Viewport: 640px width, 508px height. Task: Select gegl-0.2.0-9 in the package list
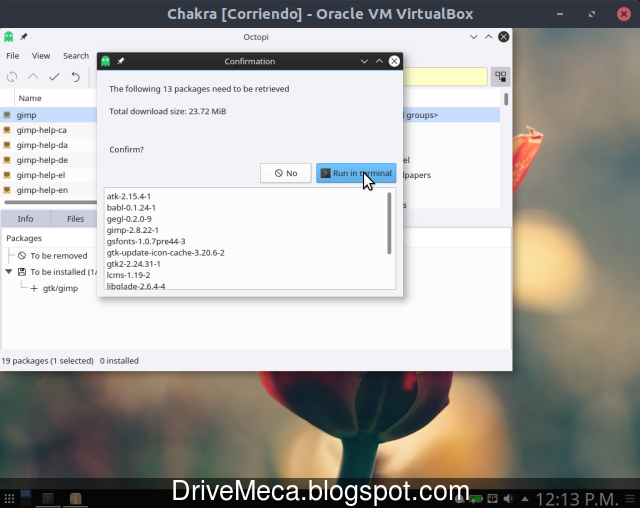(129, 219)
